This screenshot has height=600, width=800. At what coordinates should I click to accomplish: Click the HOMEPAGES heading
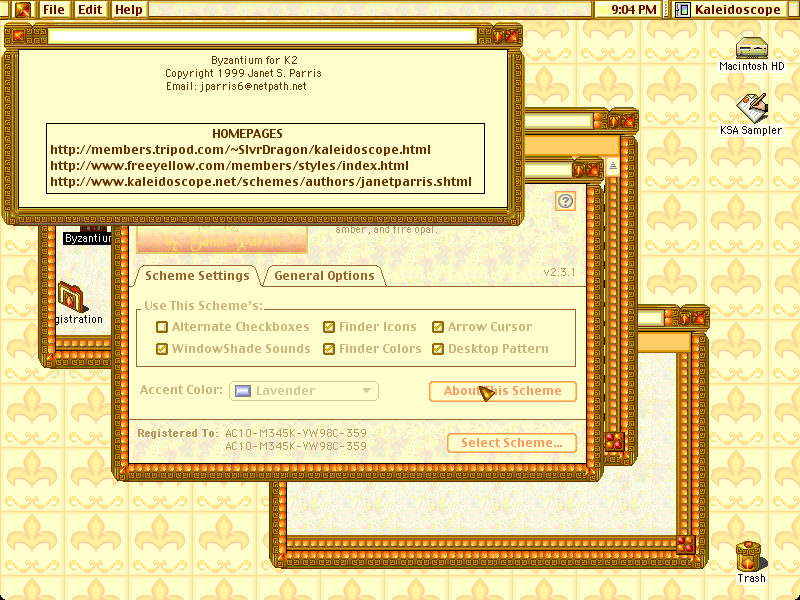click(247, 134)
